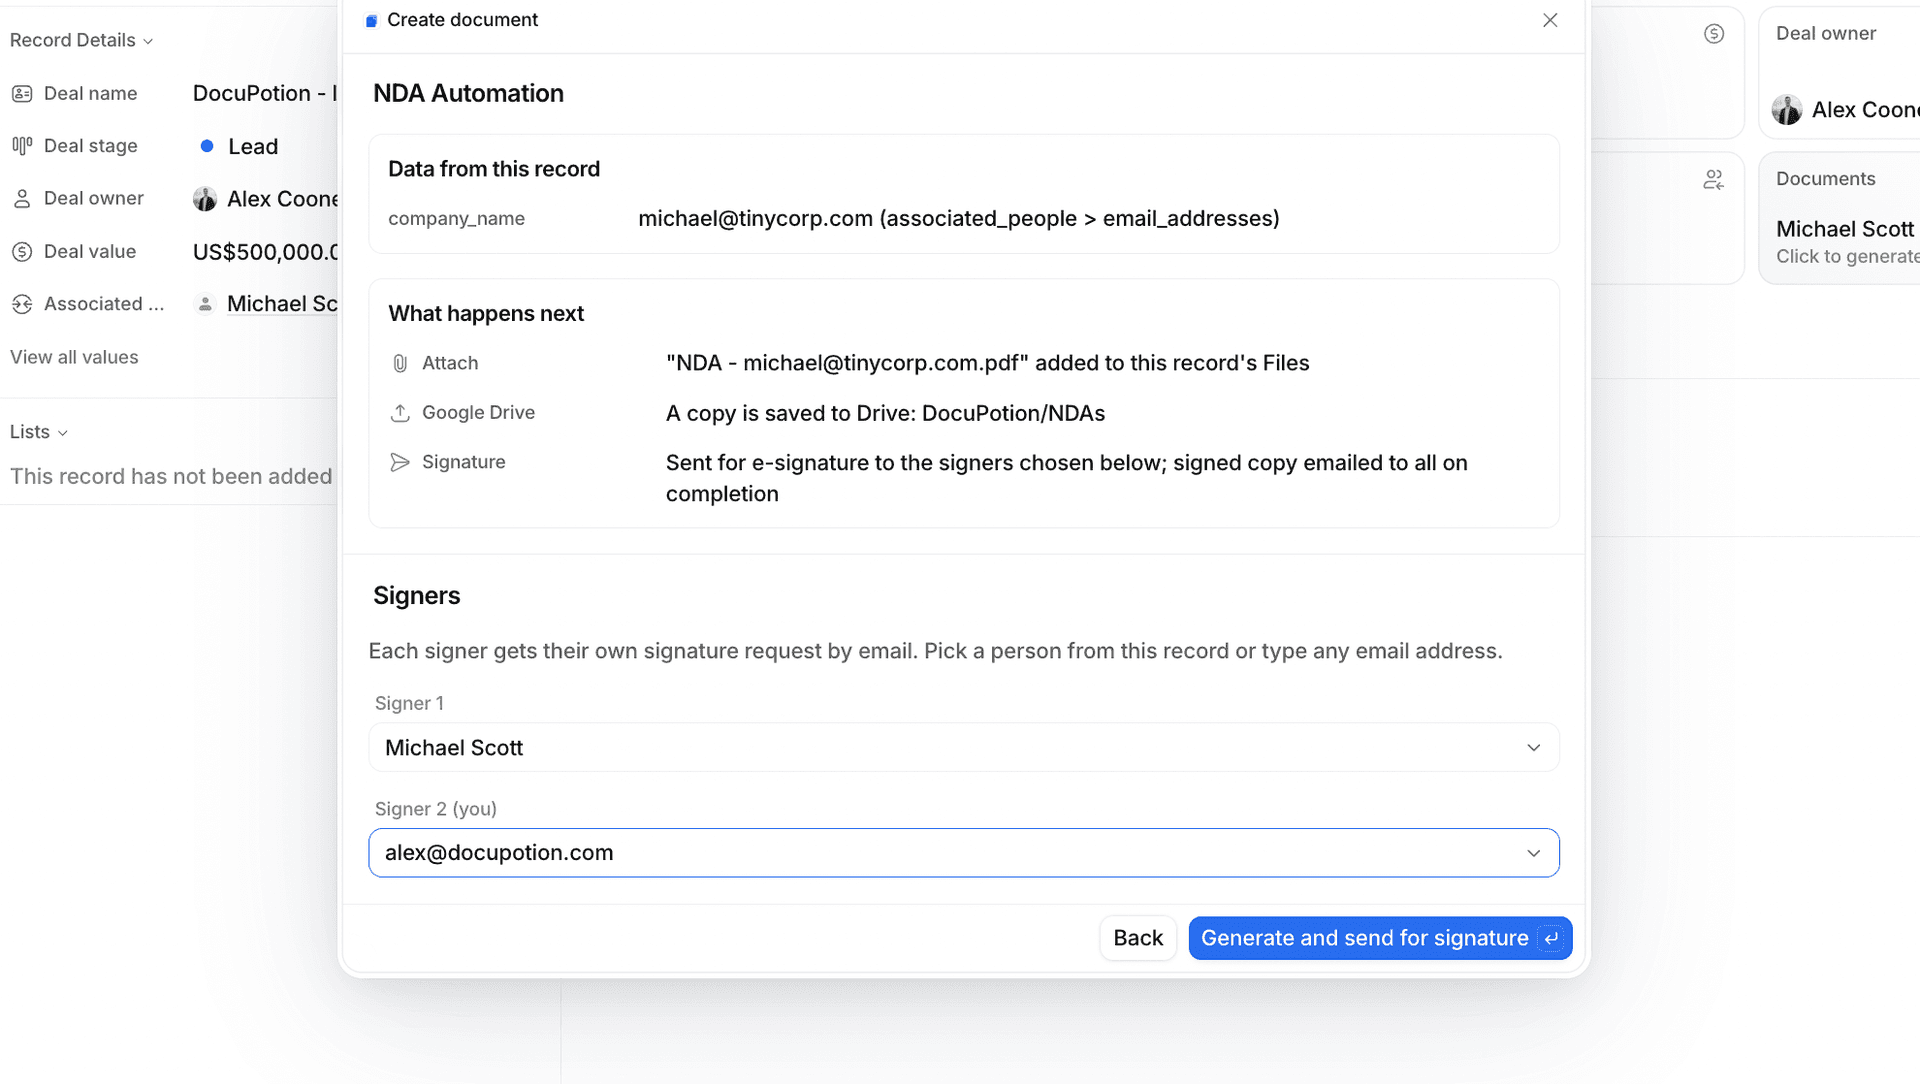Close the Create document dialog
Screen dimensions: 1920x1084
click(x=1550, y=20)
